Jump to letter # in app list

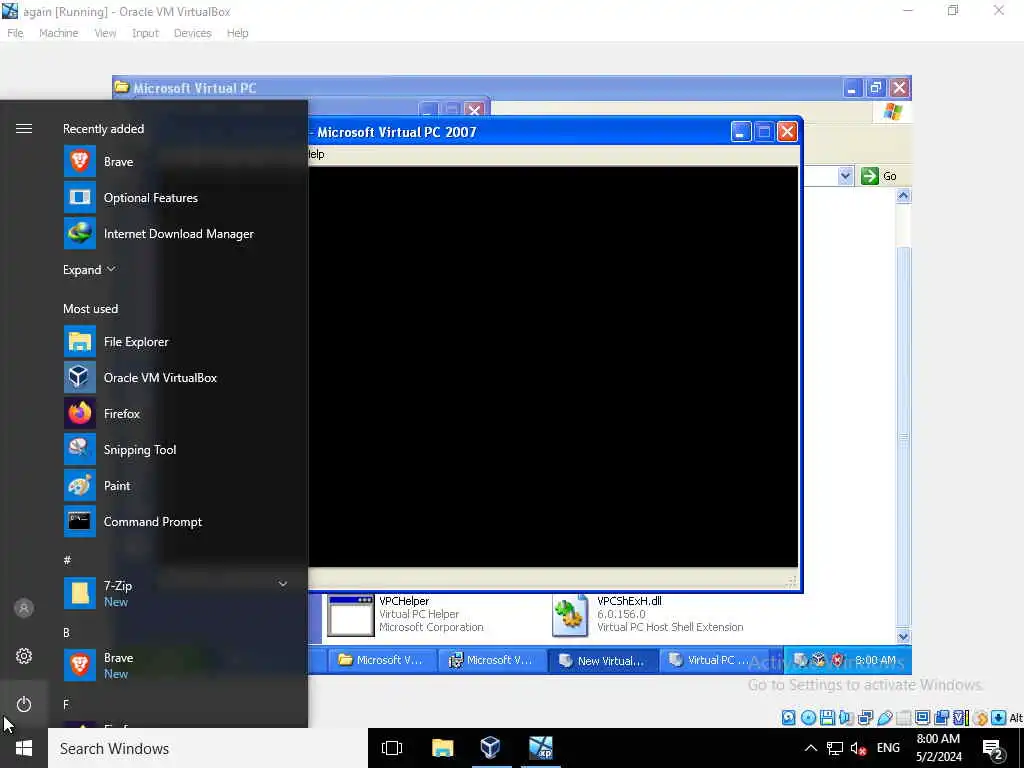pos(67,560)
